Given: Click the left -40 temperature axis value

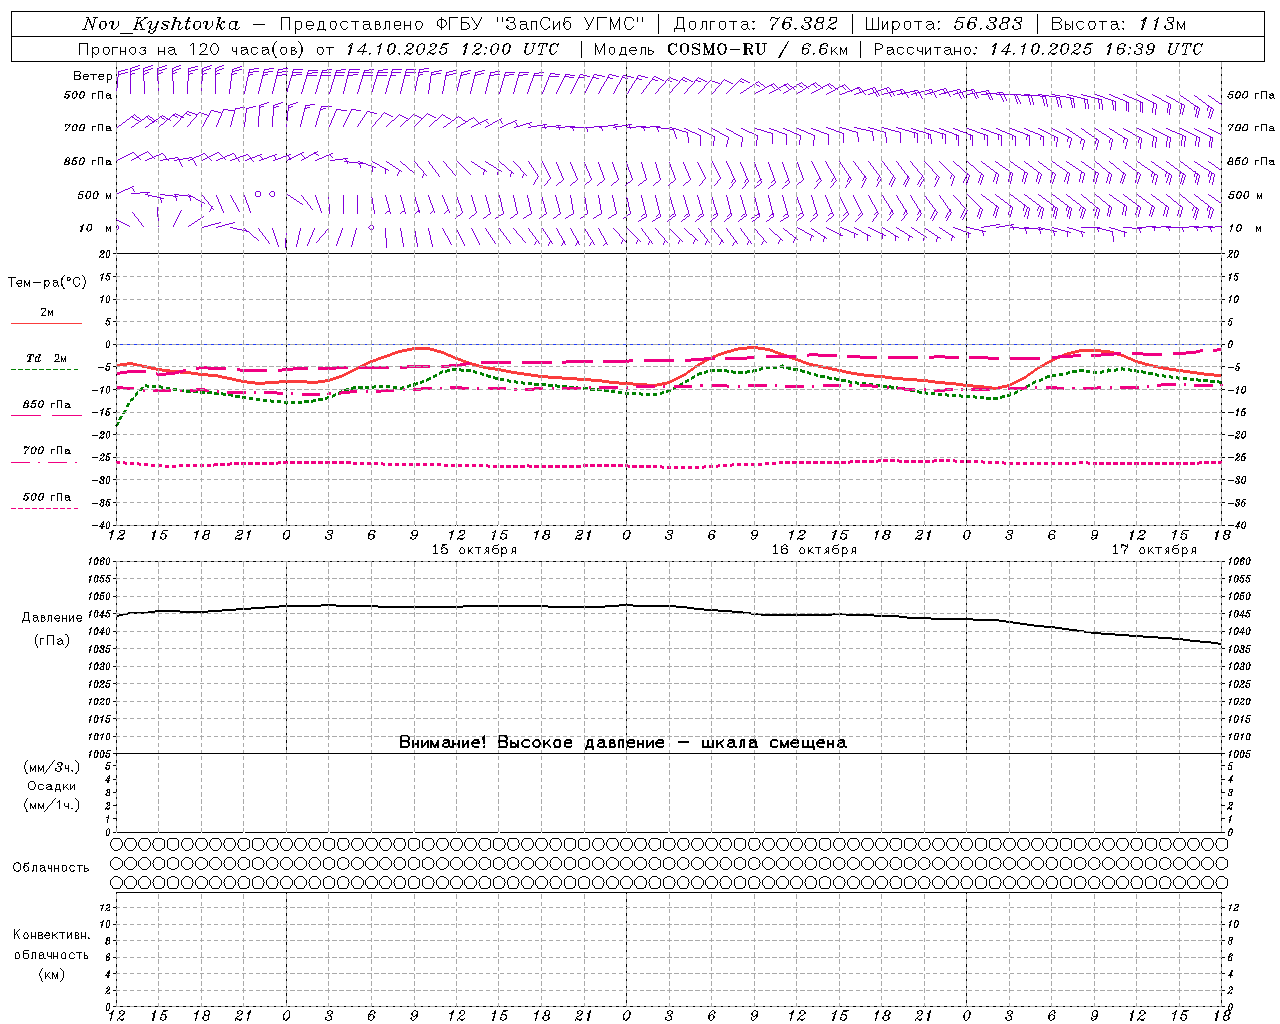Looking at the screenshot, I should (x=101, y=526).
